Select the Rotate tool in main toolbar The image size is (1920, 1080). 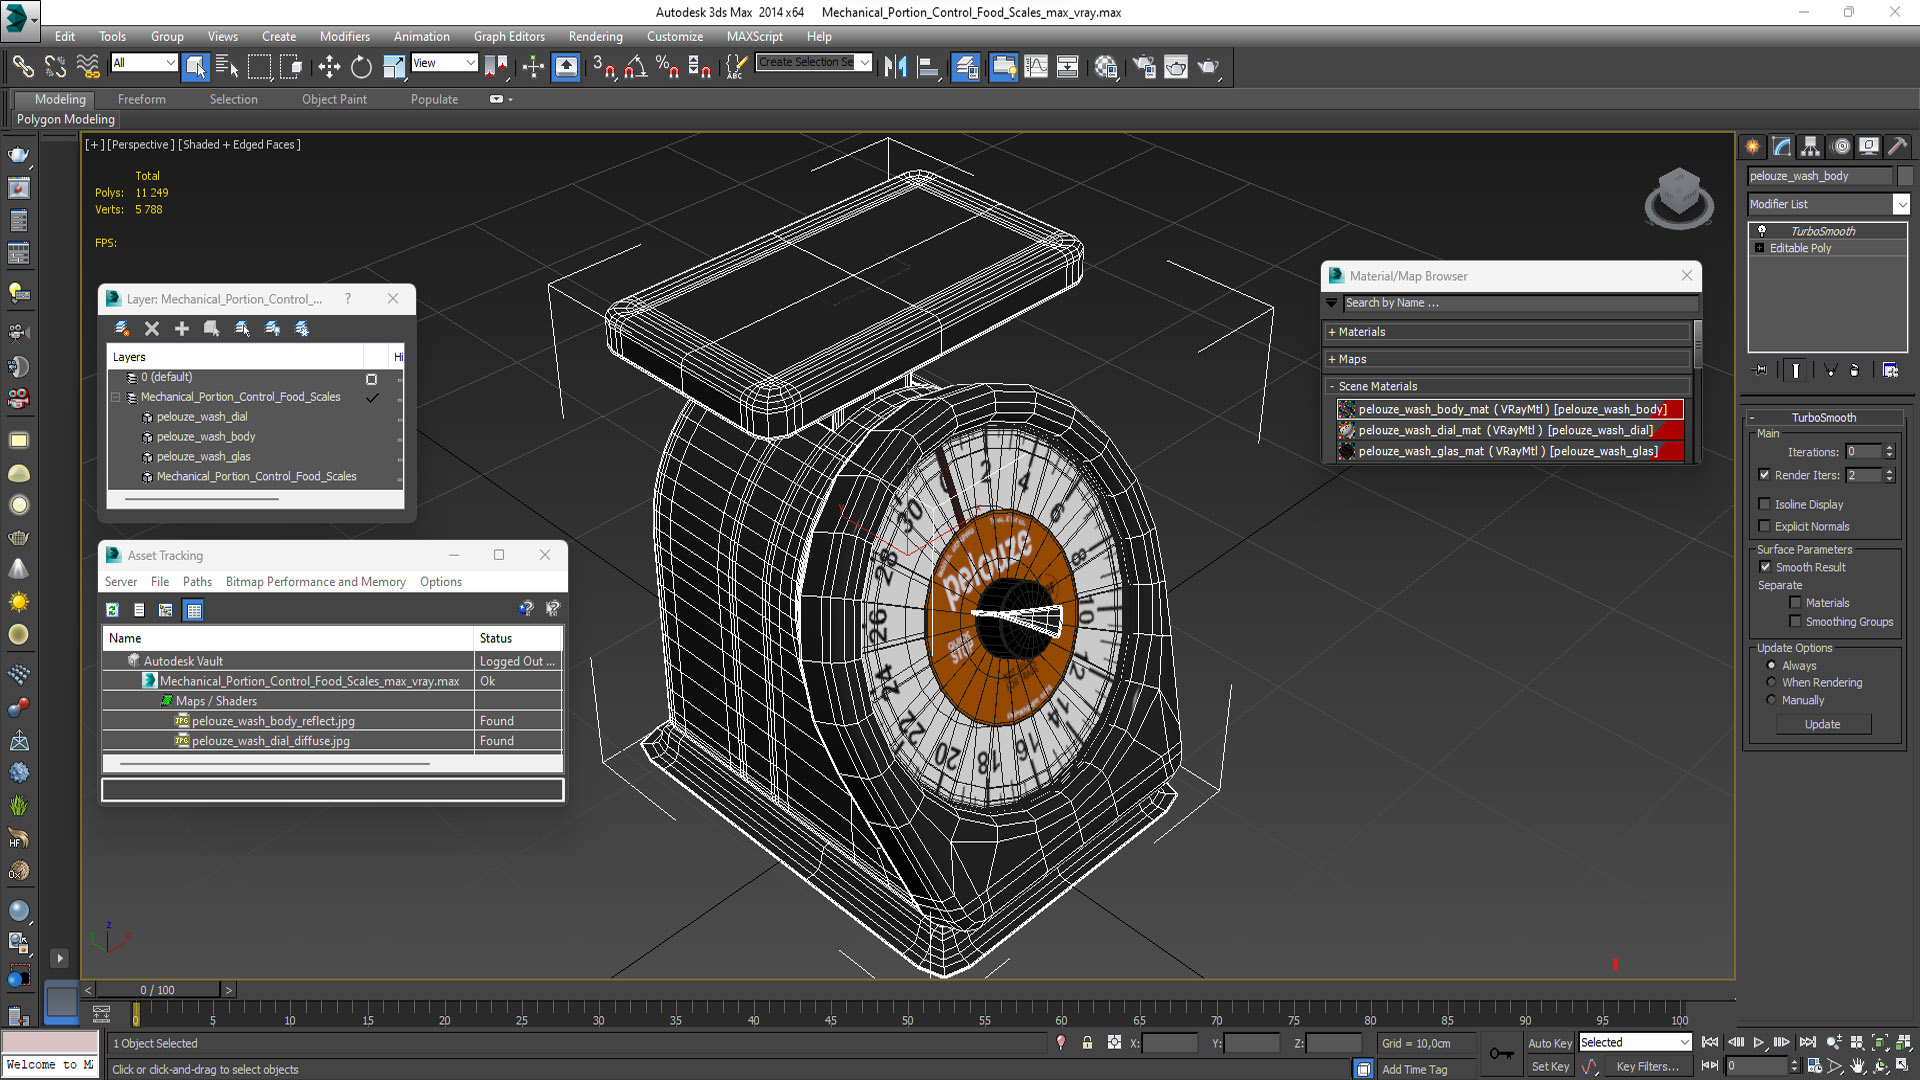(x=361, y=67)
